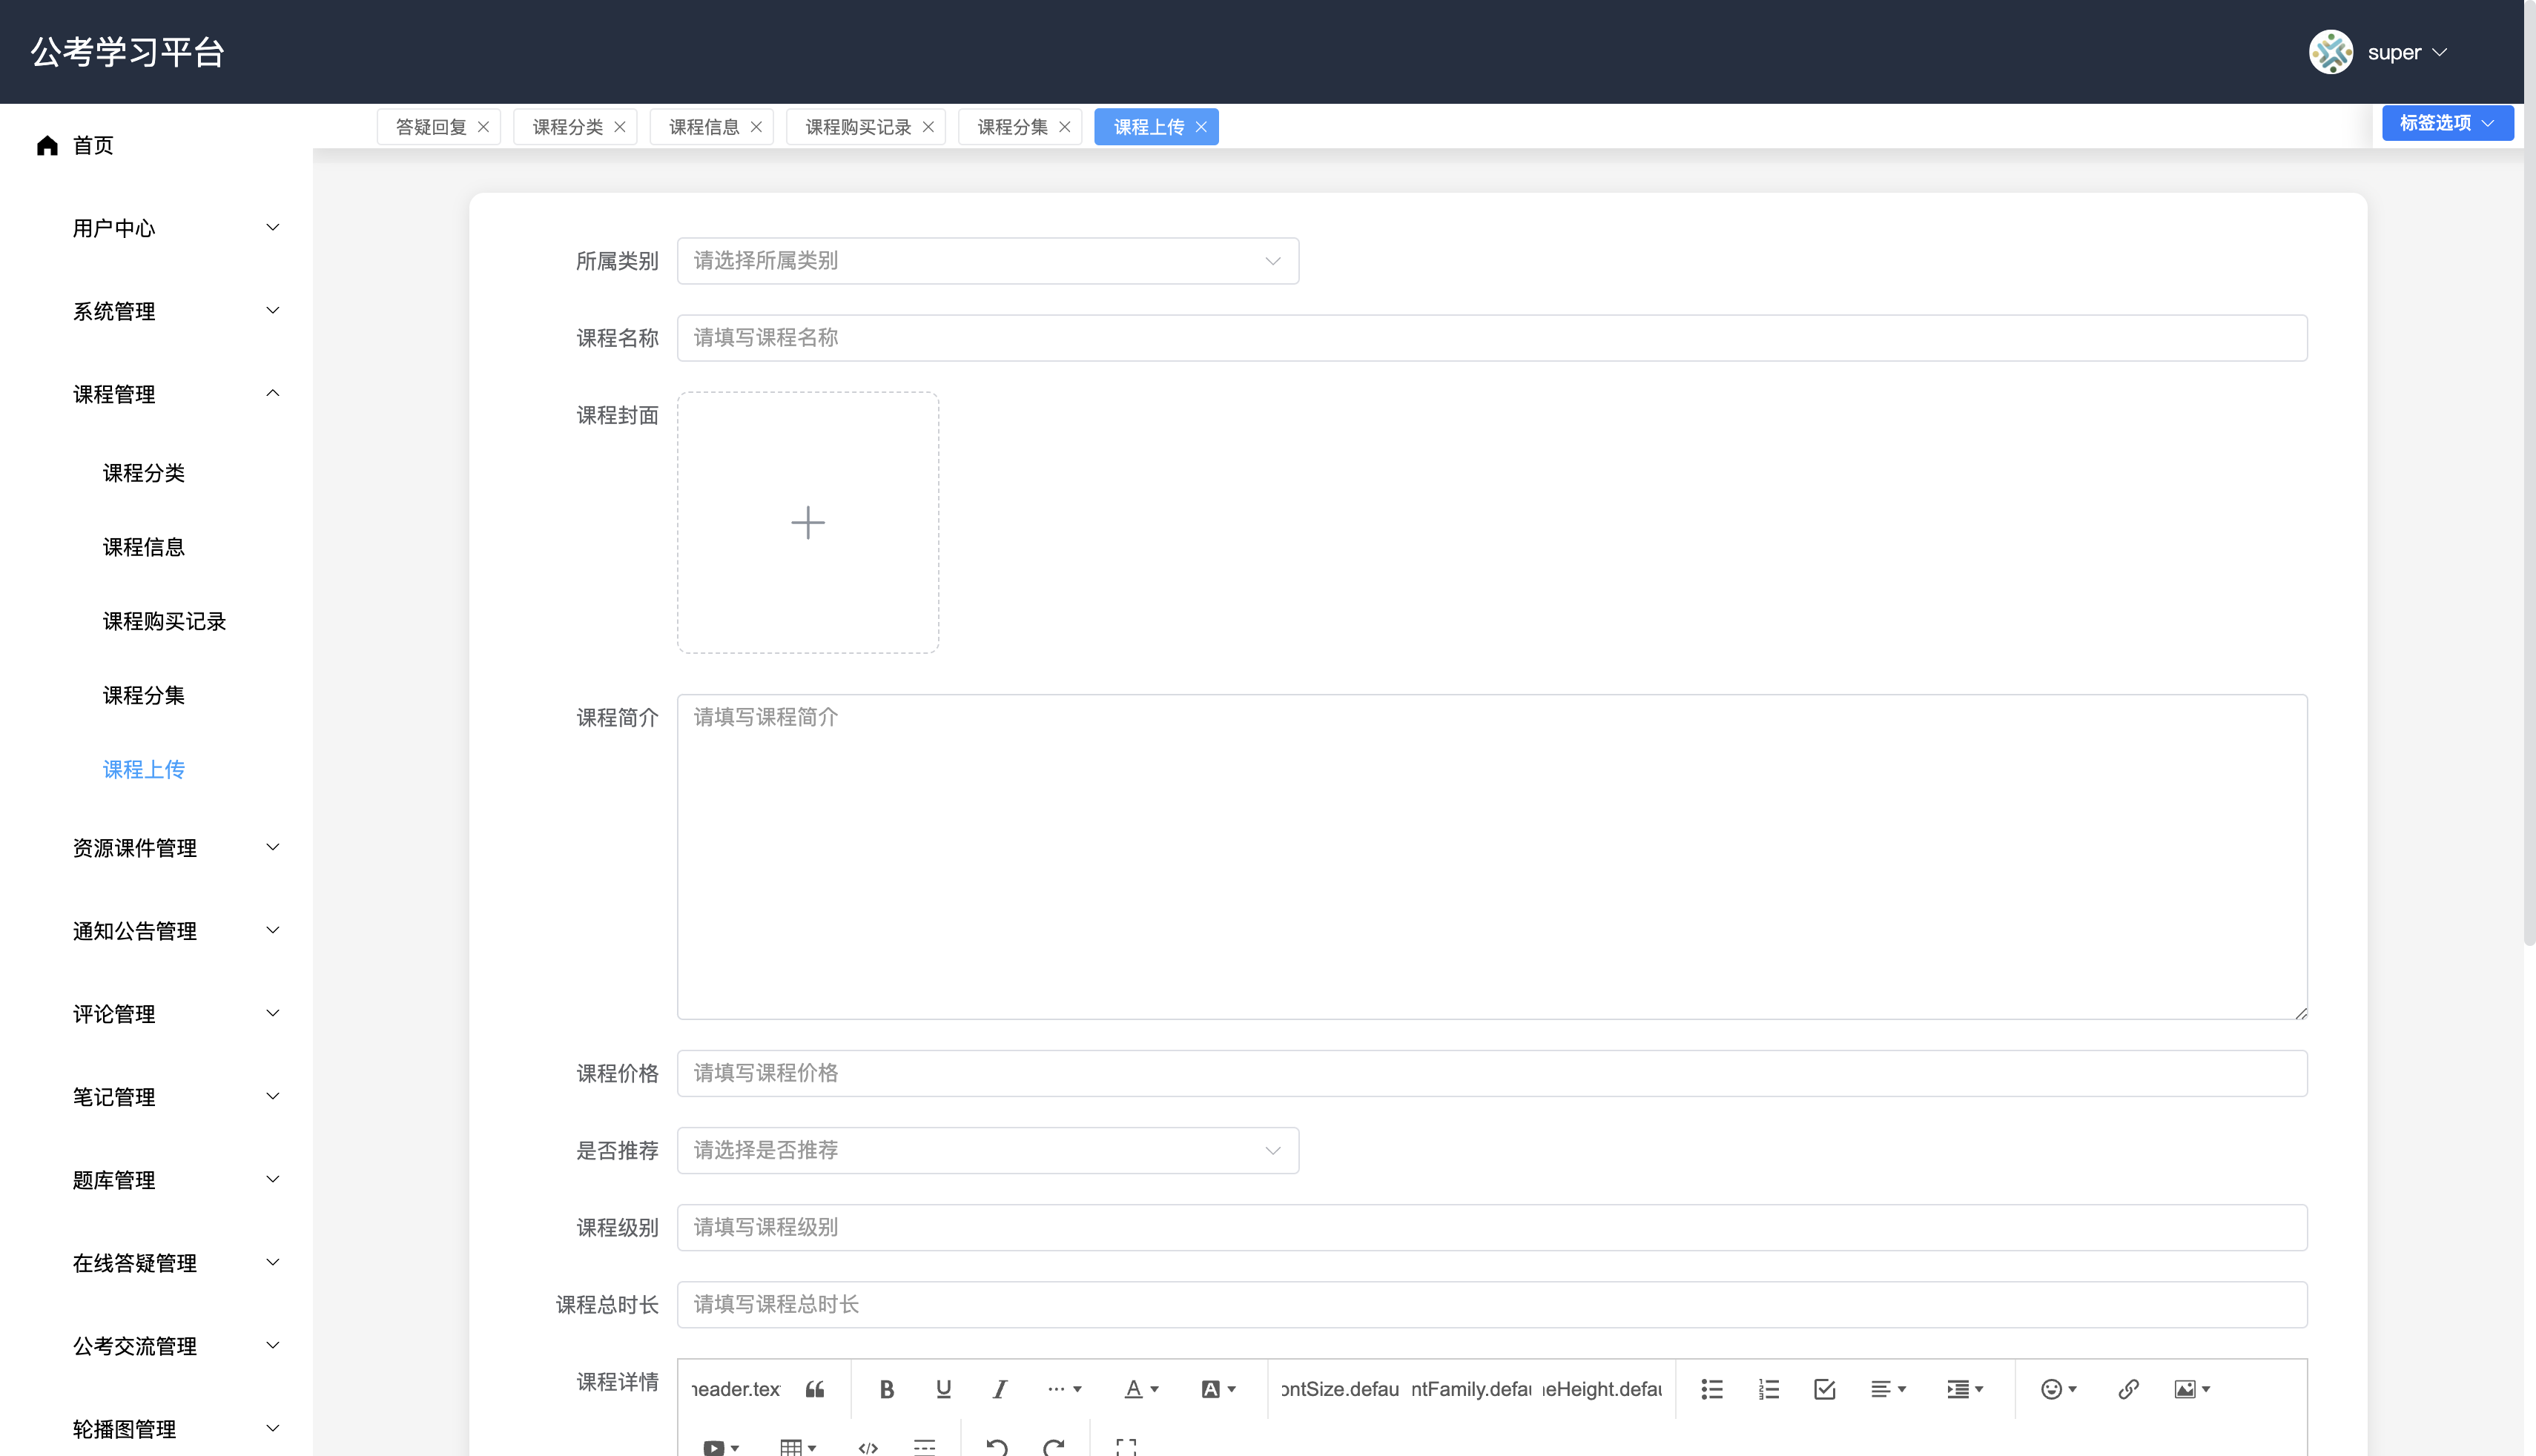
Task: Click the 标签选项 button
Action: coord(2446,123)
